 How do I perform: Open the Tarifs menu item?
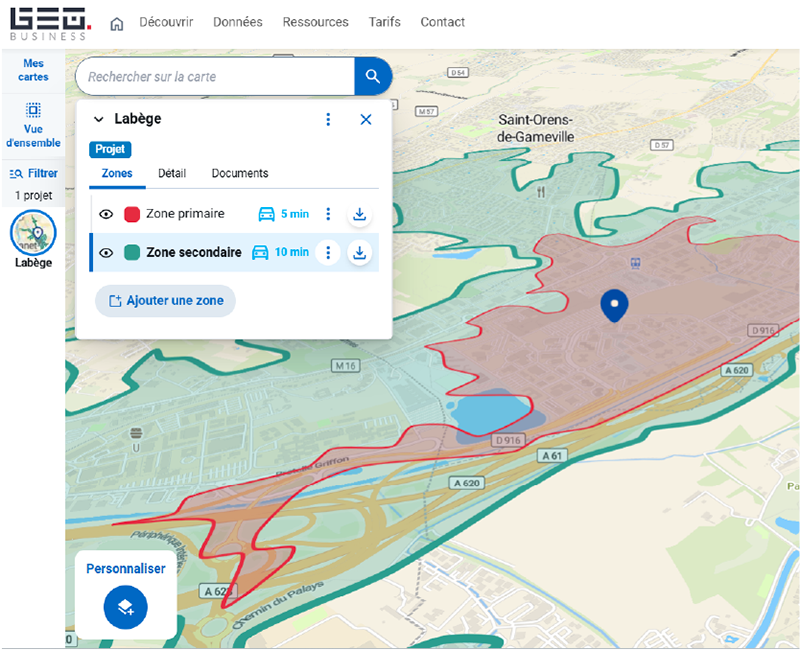coord(384,22)
